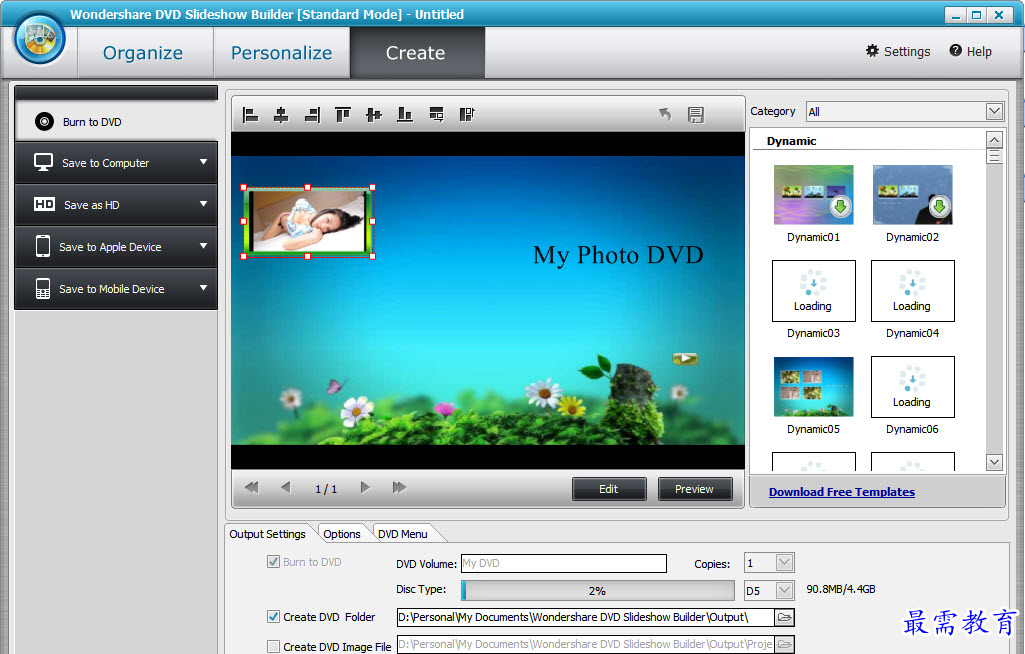The height and width of the screenshot is (654, 1025).
Task: Open the D5 disc type dropdown
Action: pyautogui.click(x=785, y=590)
